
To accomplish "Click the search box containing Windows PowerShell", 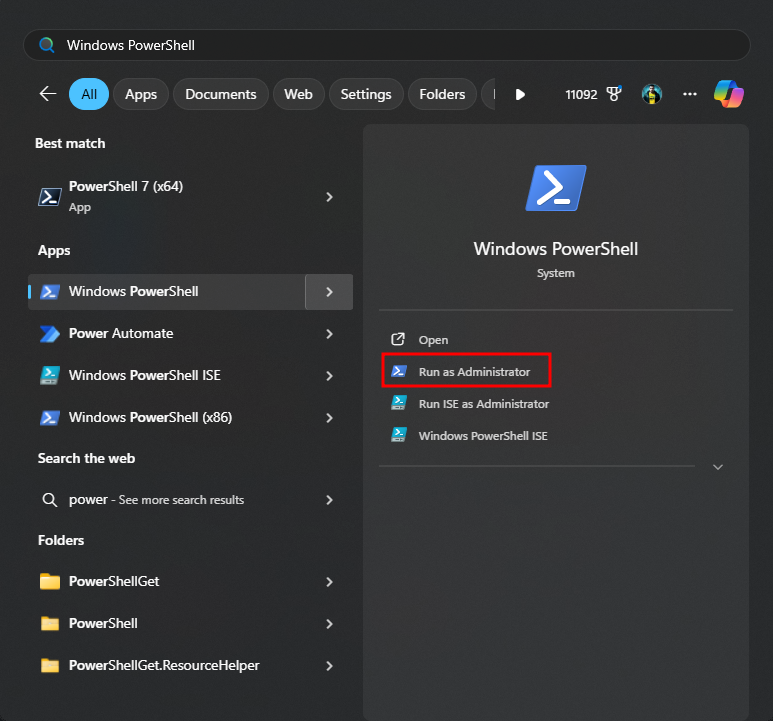I will (x=386, y=45).
